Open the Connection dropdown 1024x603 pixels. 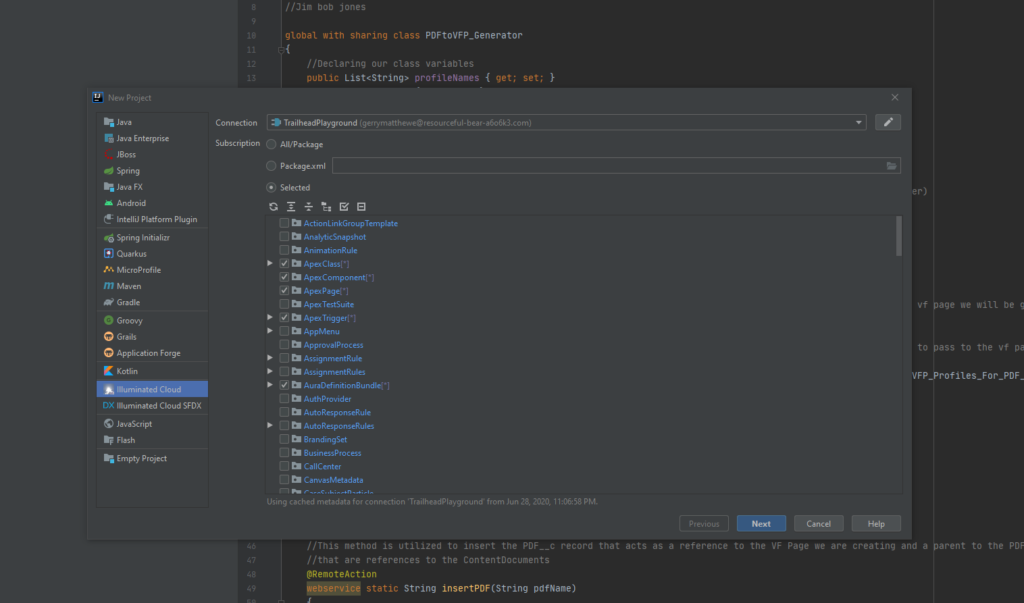[858, 122]
